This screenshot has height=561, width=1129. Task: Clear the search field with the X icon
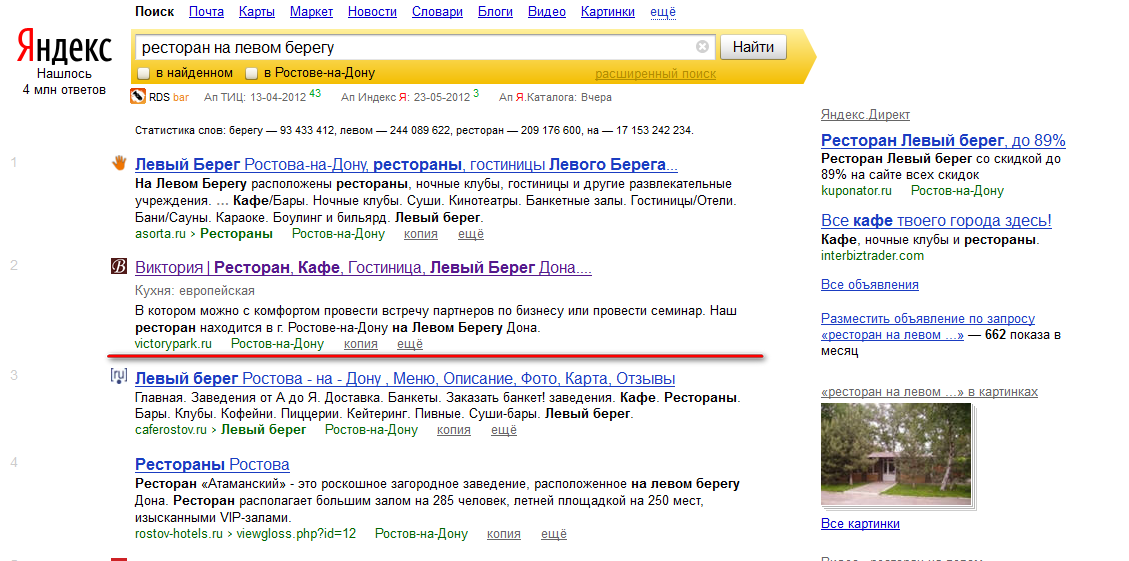click(702, 47)
